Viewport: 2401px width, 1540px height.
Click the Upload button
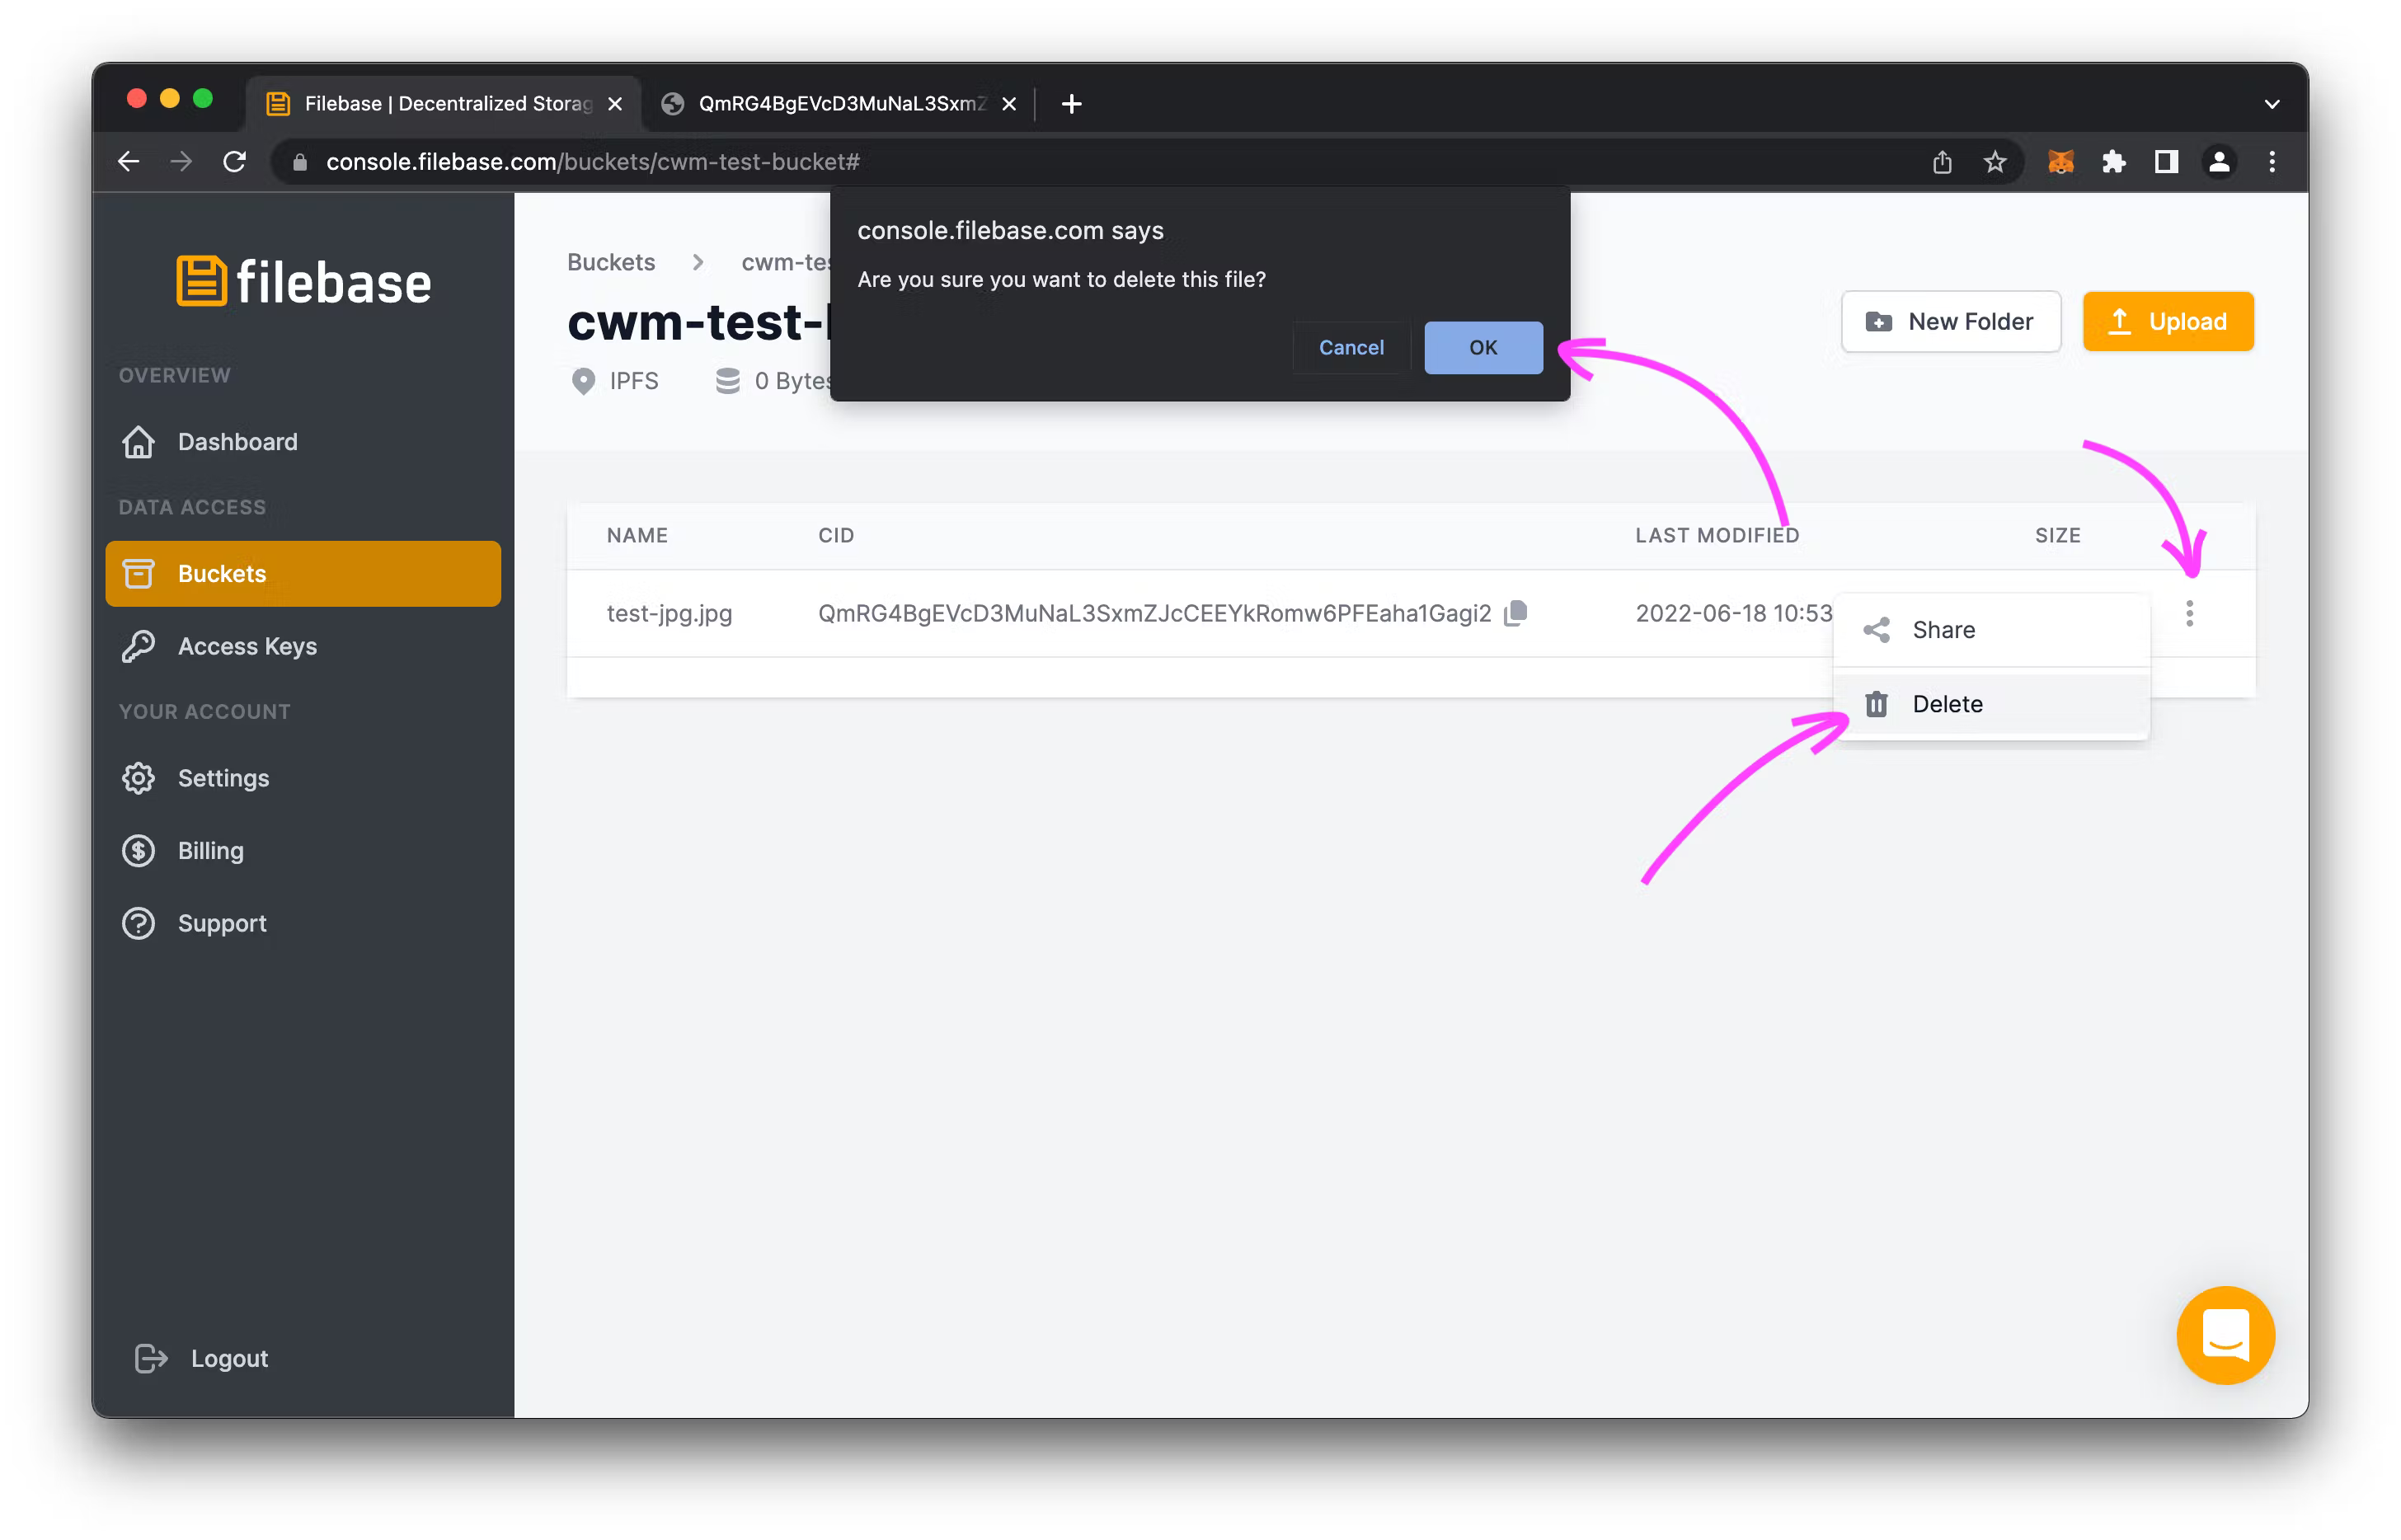(x=2168, y=320)
